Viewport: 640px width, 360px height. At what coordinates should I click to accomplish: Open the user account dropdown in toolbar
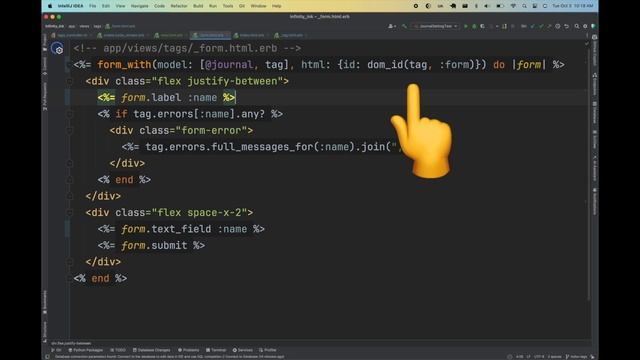coord(392,26)
